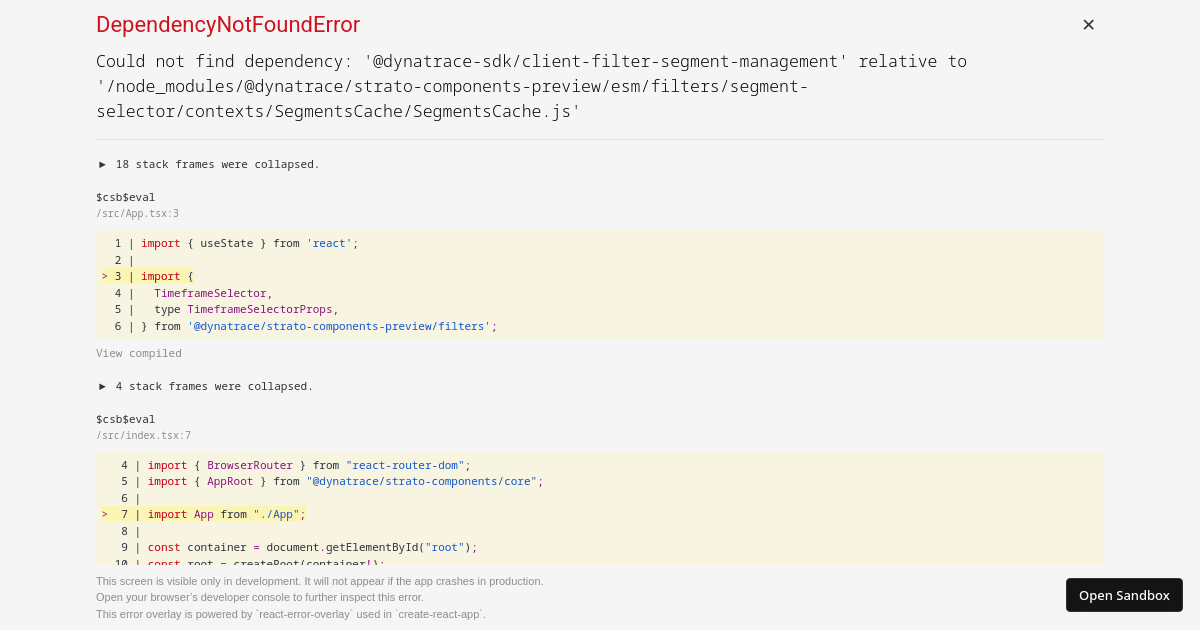The height and width of the screenshot is (630, 1200).
Task: Click the DependencyNotFoundError heading
Action: 228,24
